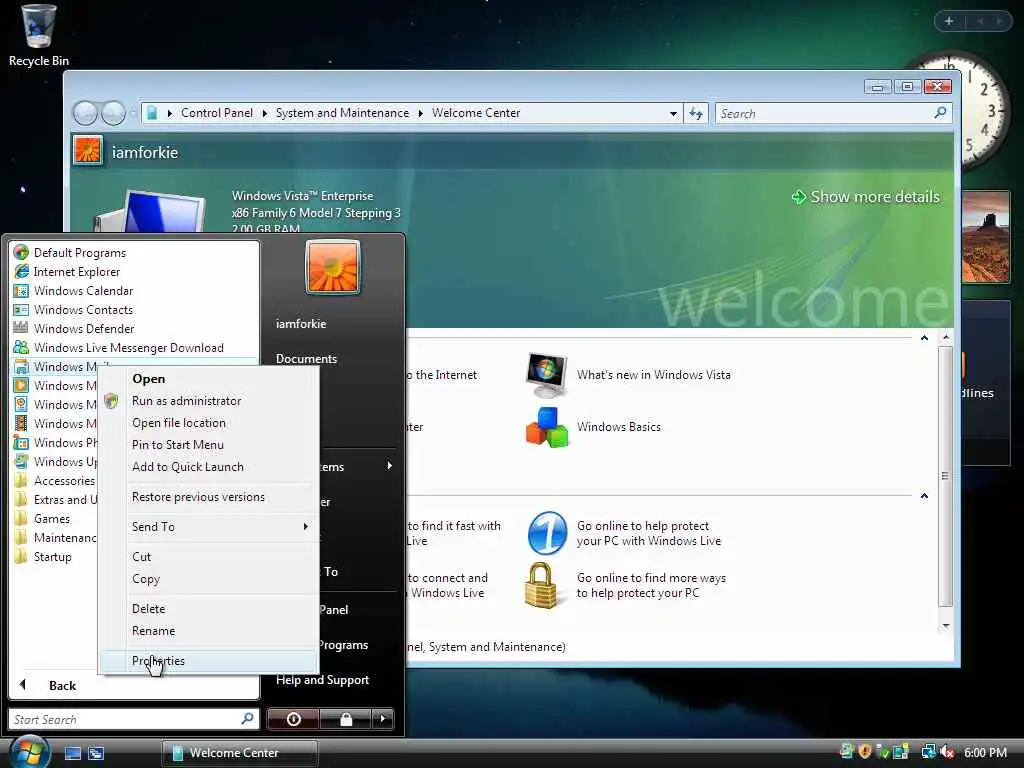
Task: Open the Windows Basics cubes icon
Action: [x=546, y=427]
